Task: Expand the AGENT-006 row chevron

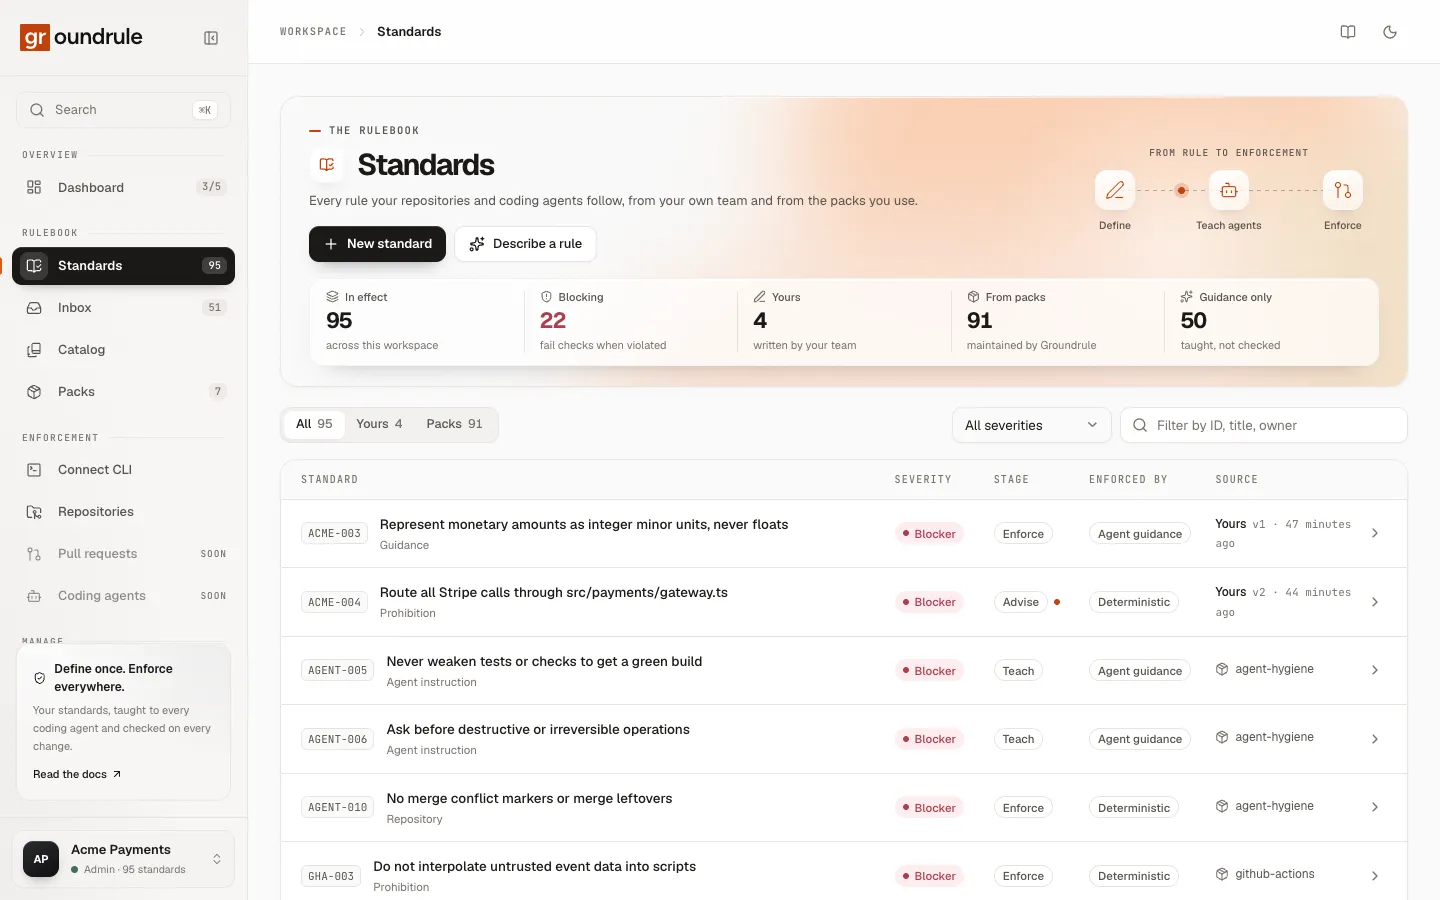Action: [x=1375, y=739]
